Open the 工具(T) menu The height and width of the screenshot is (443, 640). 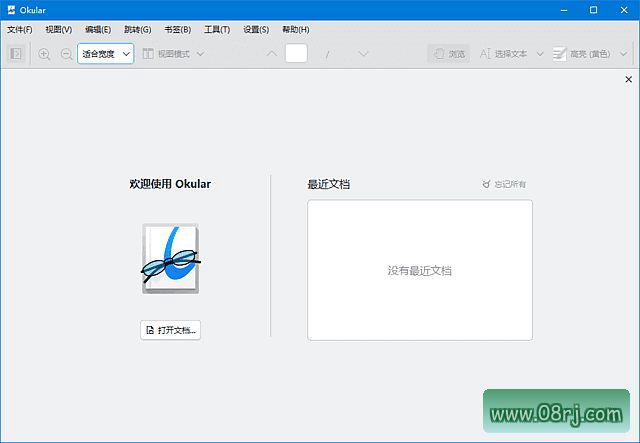pos(217,29)
